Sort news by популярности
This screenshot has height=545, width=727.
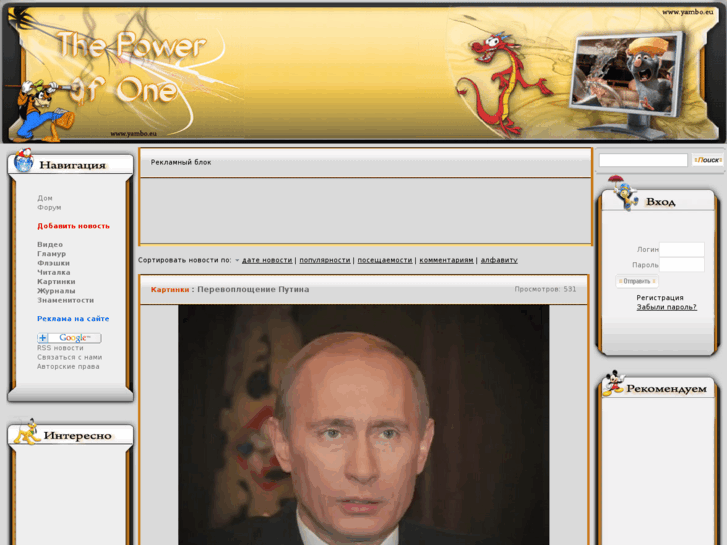pyautogui.click(x=325, y=260)
